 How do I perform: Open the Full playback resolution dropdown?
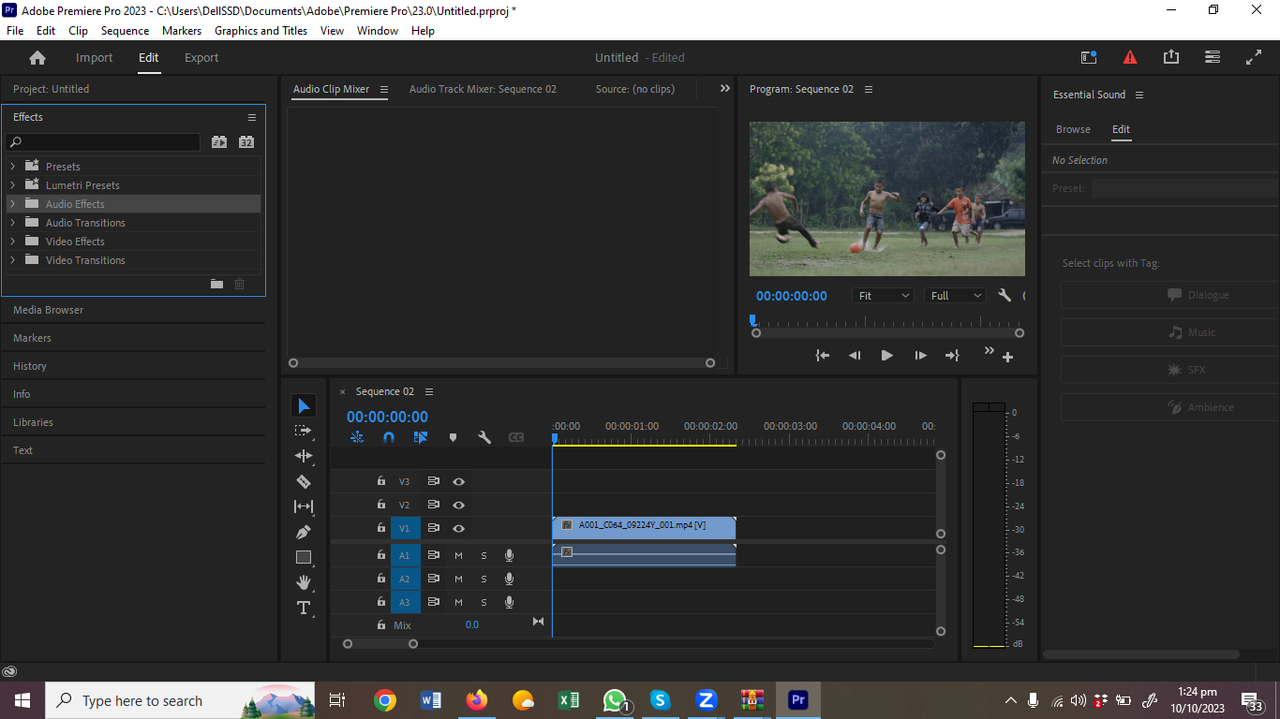tap(956, 296)
